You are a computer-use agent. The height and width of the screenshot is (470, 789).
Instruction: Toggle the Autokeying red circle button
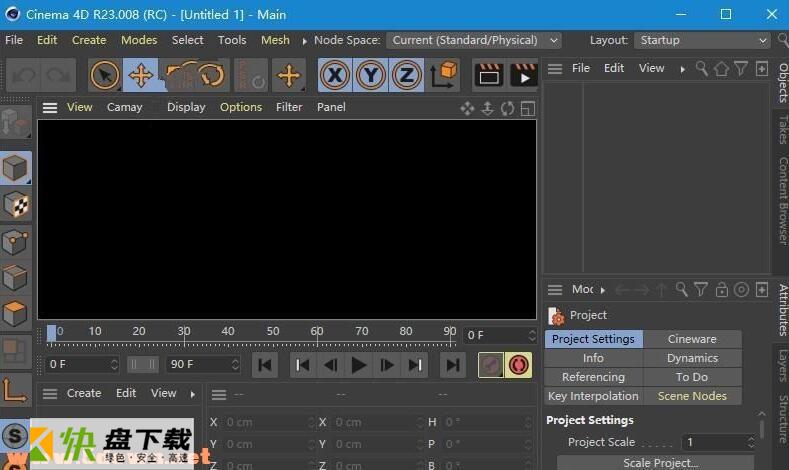pos(518,365)
